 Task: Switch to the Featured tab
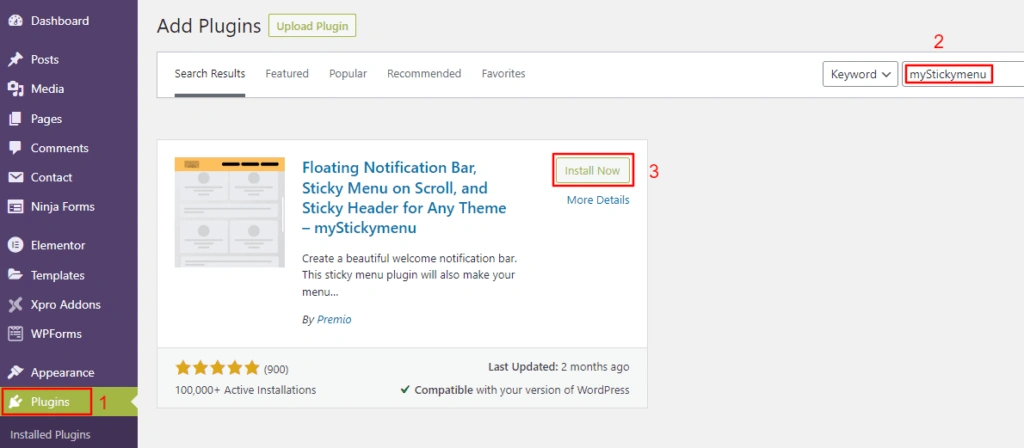(287, 74)
